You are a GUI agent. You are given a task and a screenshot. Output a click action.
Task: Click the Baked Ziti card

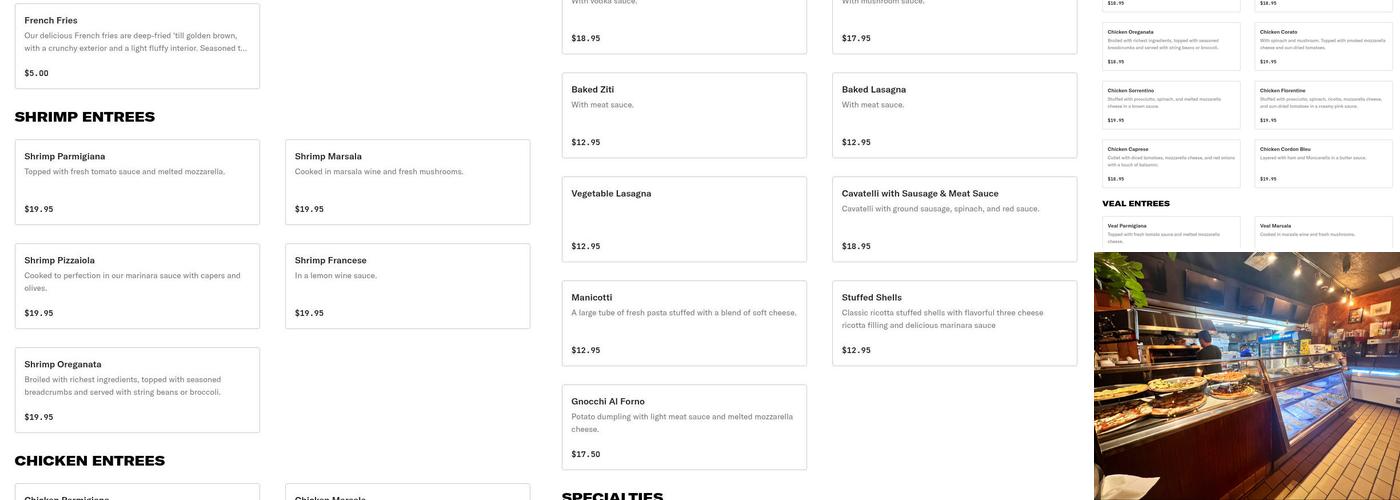[x=684, y=115]
